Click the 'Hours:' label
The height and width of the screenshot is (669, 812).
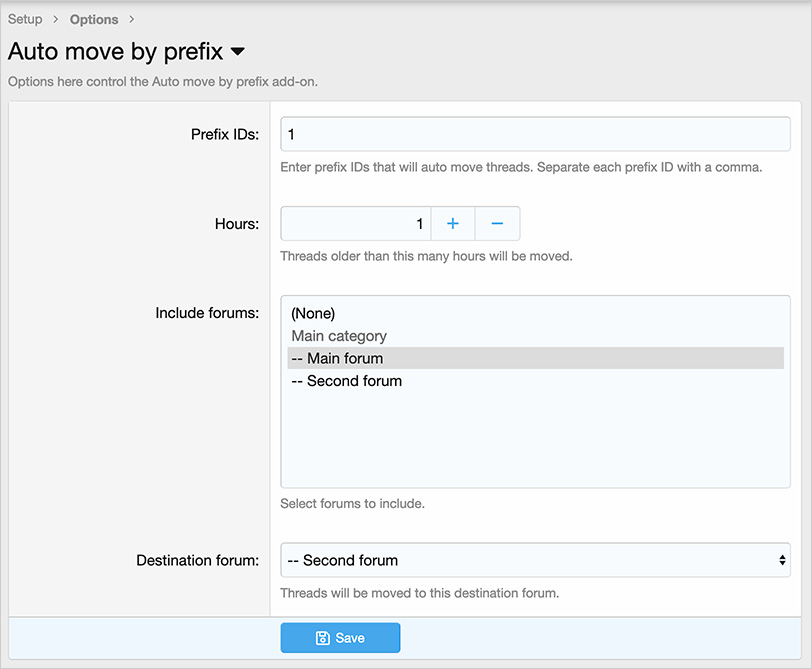pos(237,224)
